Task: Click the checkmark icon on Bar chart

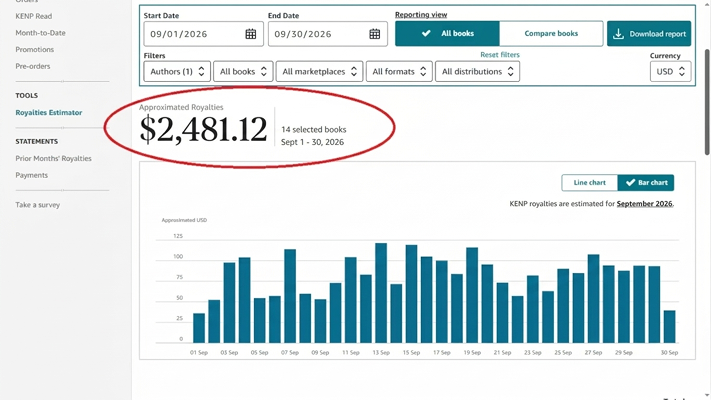Action: point(630,182)
